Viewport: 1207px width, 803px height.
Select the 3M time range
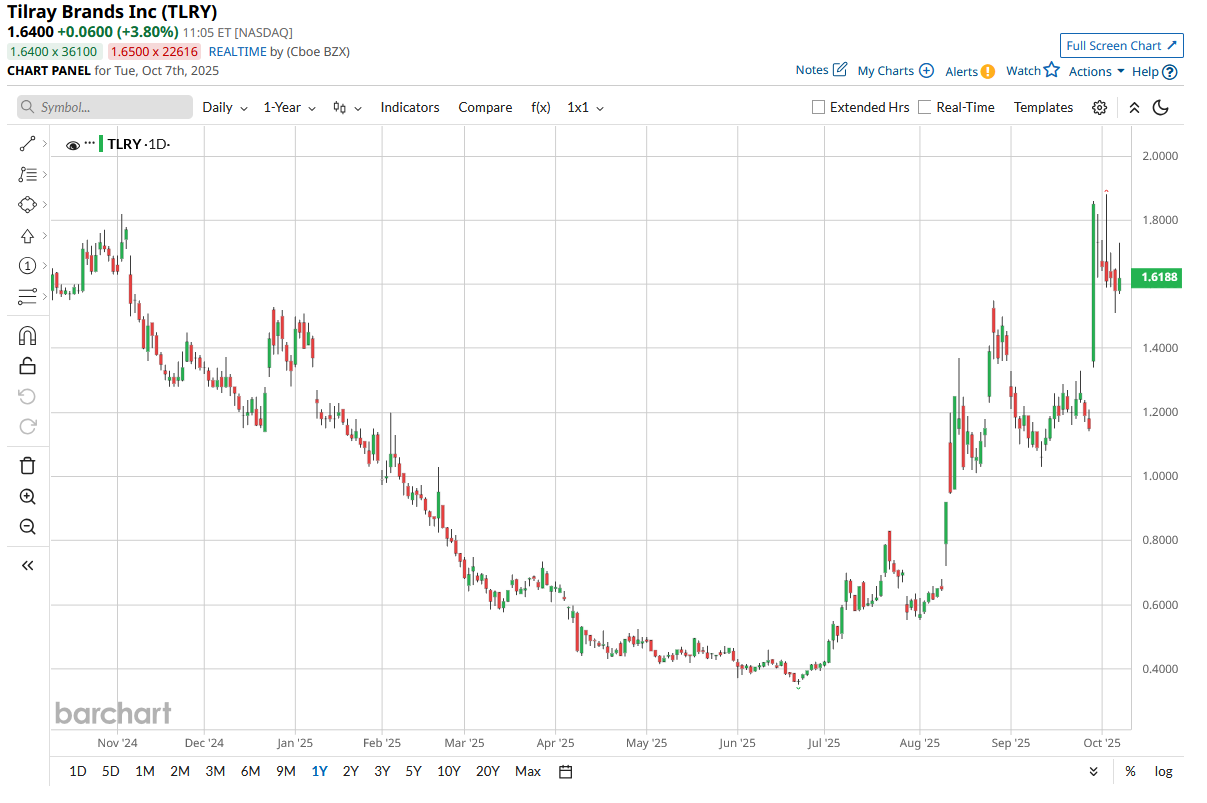coord(215,771)
